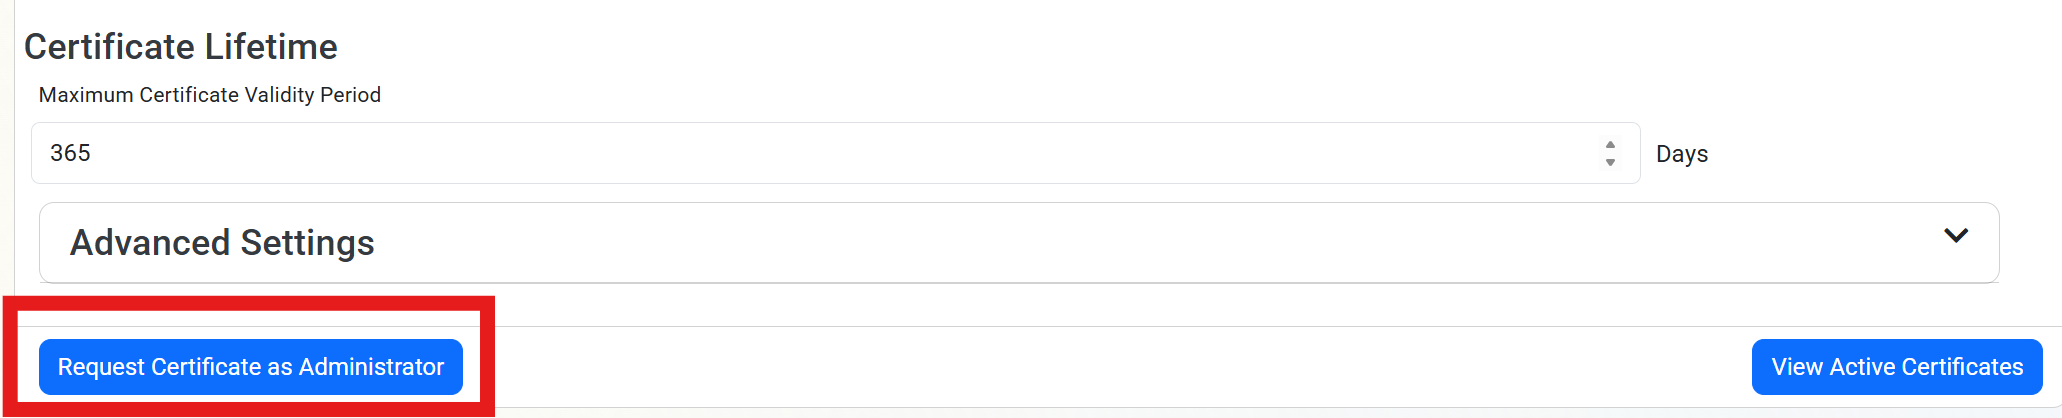Toggle the Advanced Settings dropdown arrow
Viewport: 2062px width, 418px height.
coord(1955,236)
